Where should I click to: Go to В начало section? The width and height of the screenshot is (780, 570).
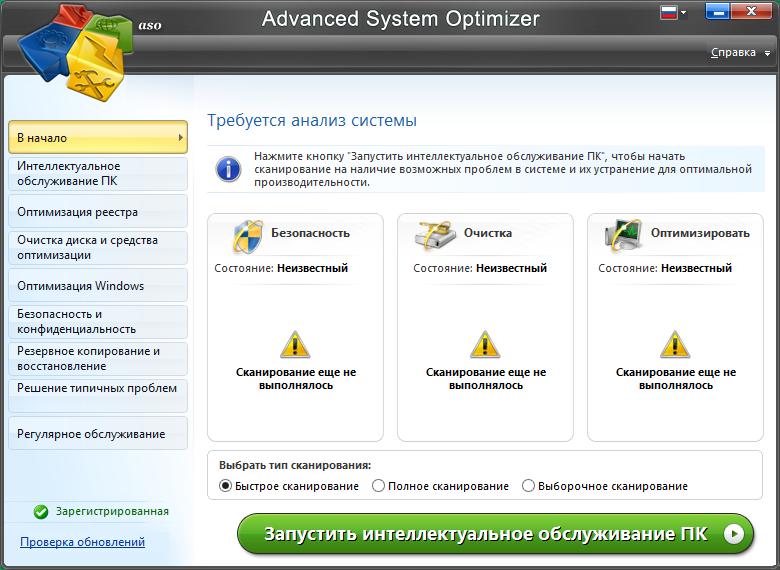pos(98,137)
